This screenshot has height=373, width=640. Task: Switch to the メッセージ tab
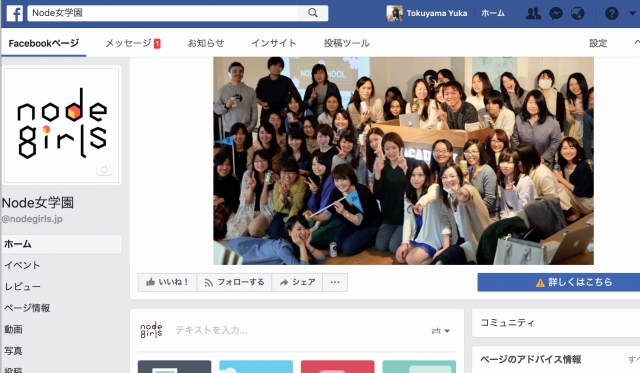tap(133, 43)
